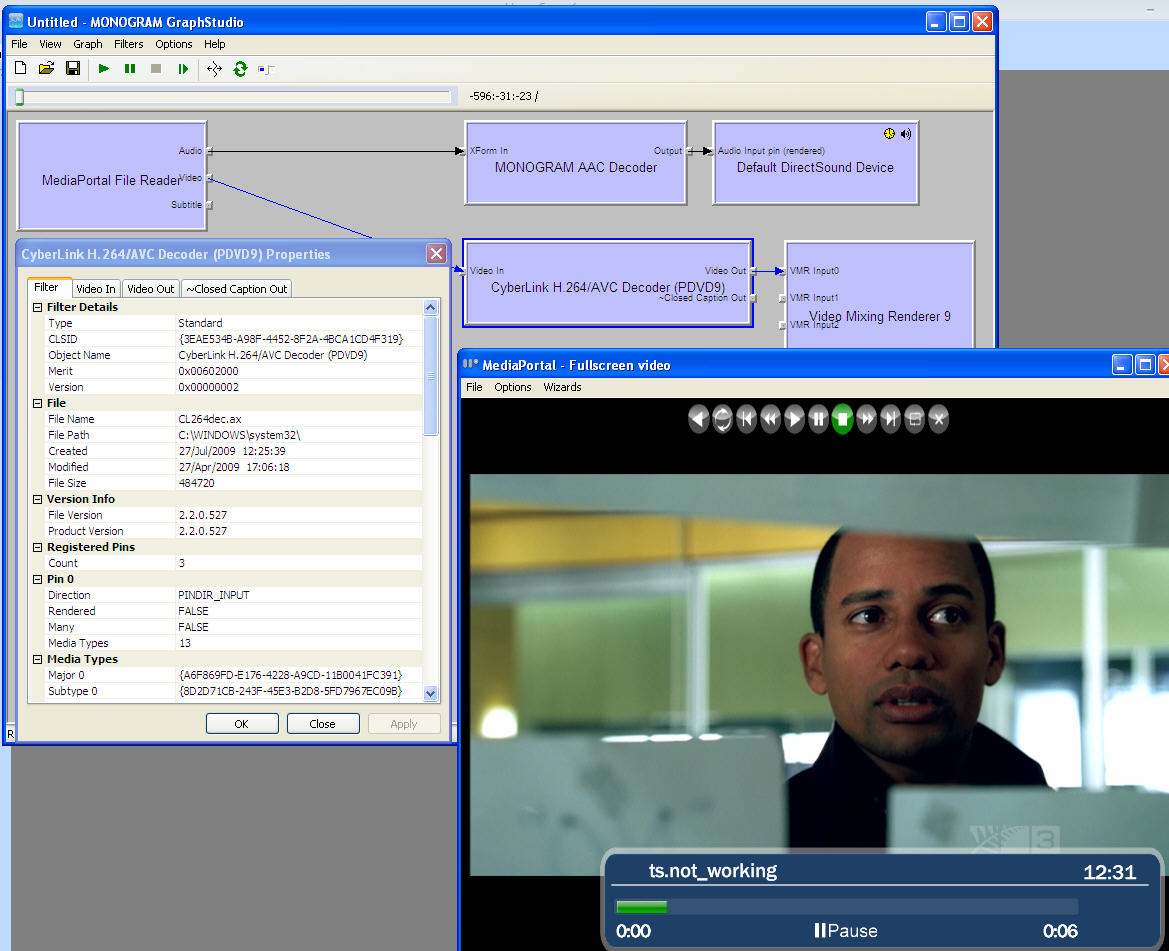The height and width of the screenshot is (951, 1169).
Task: Open the Filters menu
Action: point(128,44)
